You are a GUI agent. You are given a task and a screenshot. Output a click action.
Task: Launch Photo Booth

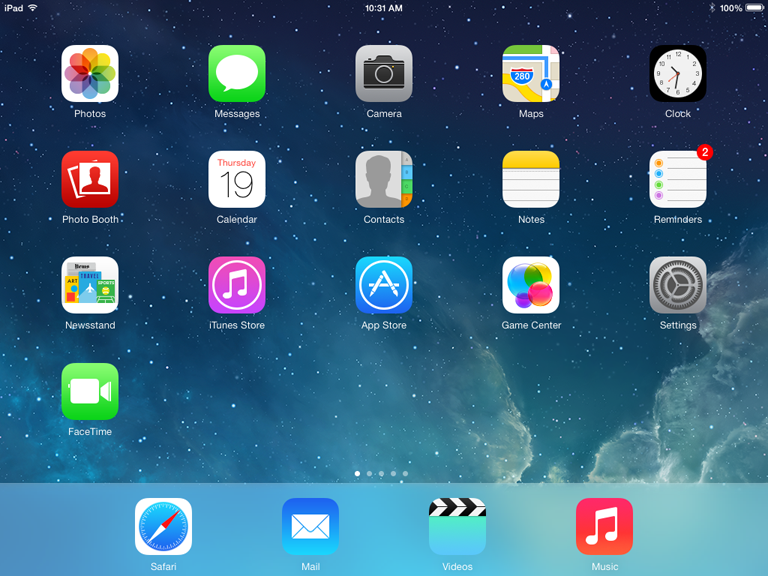tap(90, 179)
